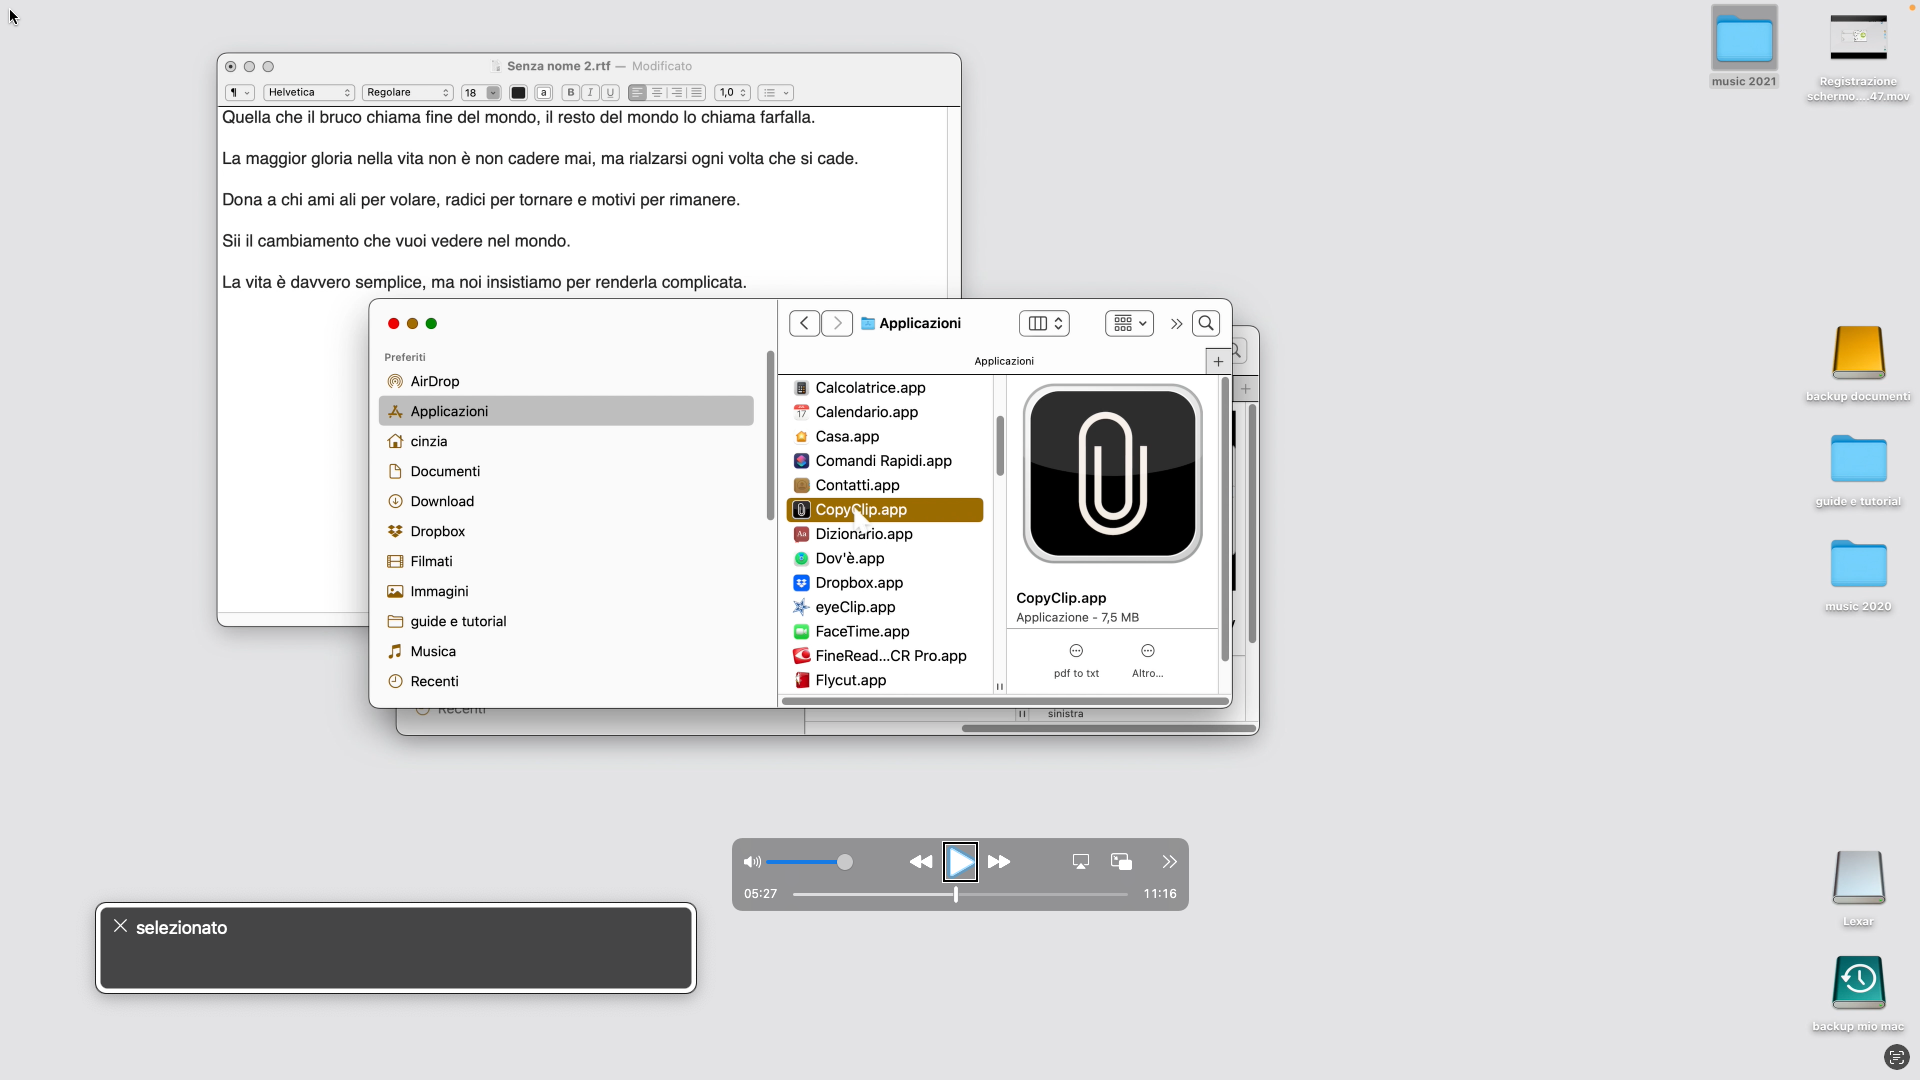Select FineReader OCR Pro.app in list

point(885,656)
